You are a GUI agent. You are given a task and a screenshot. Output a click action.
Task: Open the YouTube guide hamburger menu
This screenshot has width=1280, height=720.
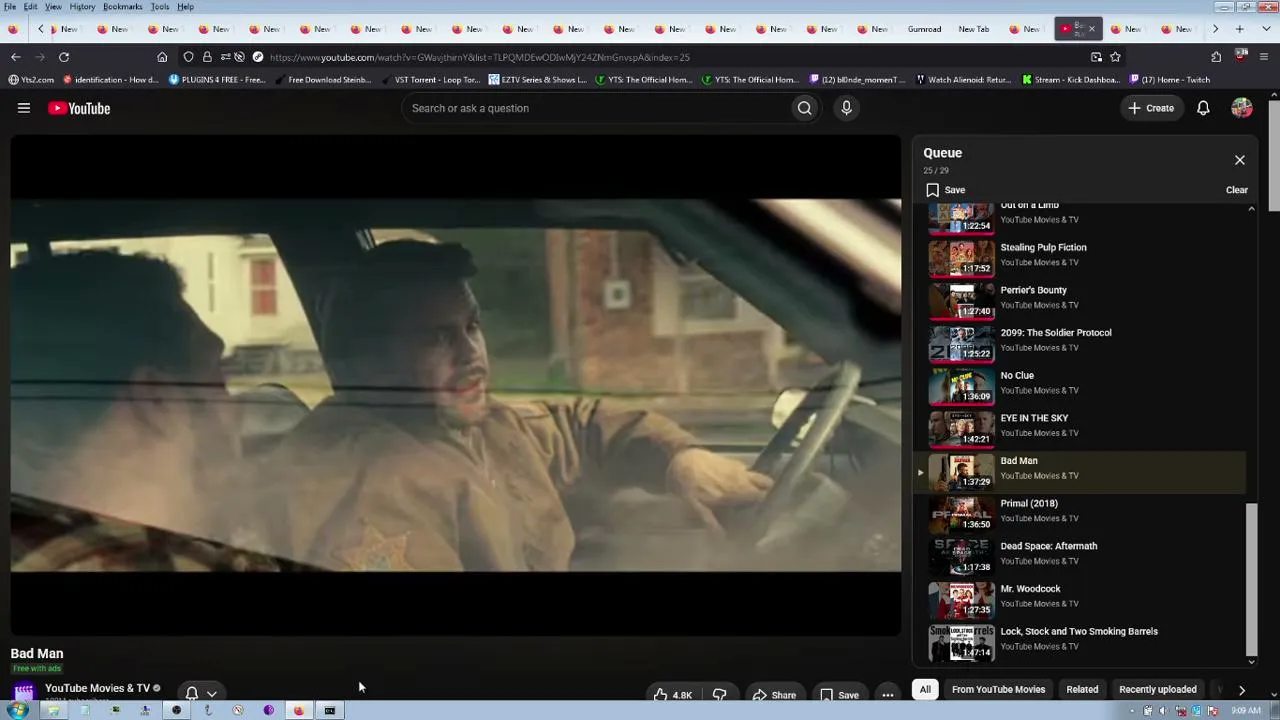pos(24,108)
